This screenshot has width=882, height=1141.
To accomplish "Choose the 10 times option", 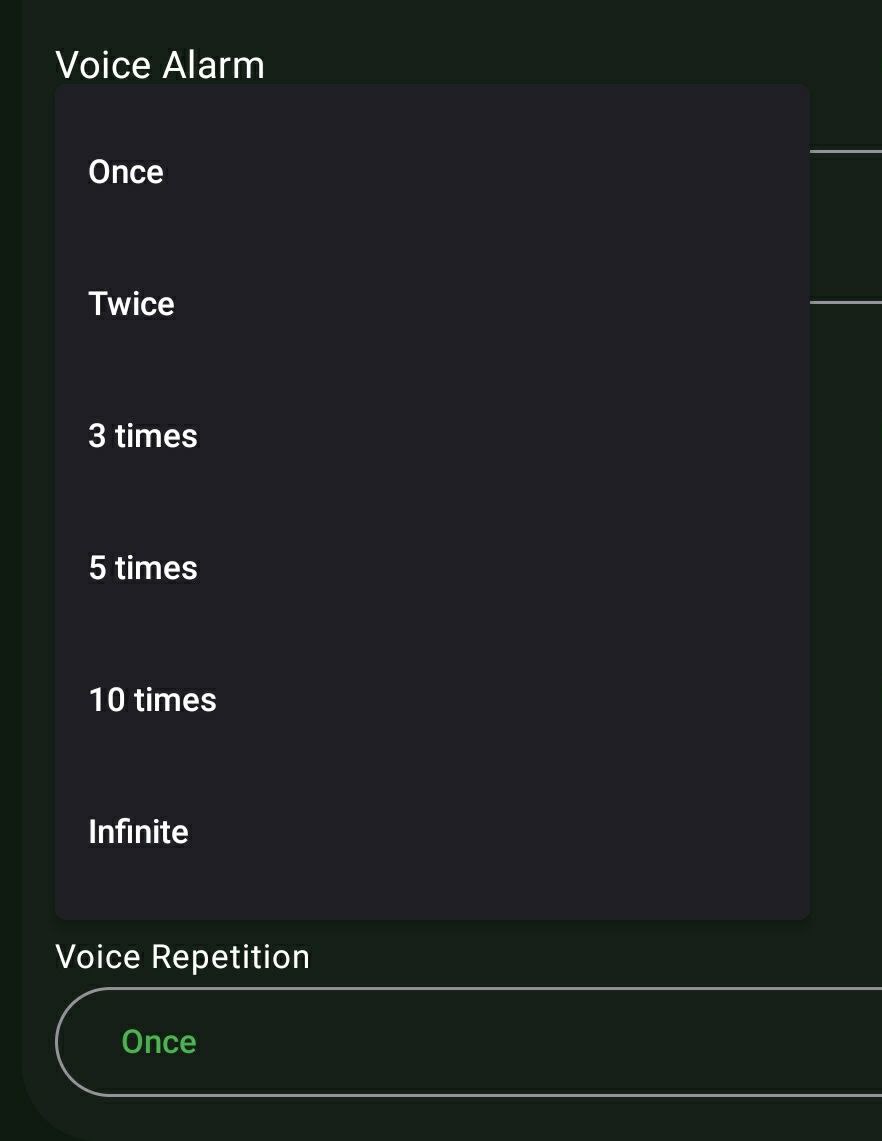I will tap(152, 700).
